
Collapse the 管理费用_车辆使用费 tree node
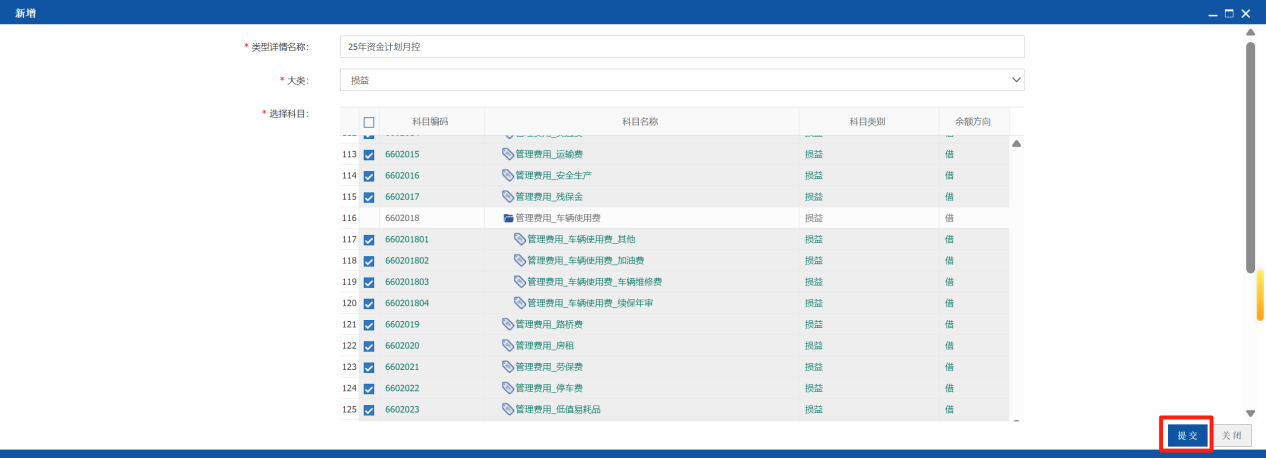click(x=508, y=218)
